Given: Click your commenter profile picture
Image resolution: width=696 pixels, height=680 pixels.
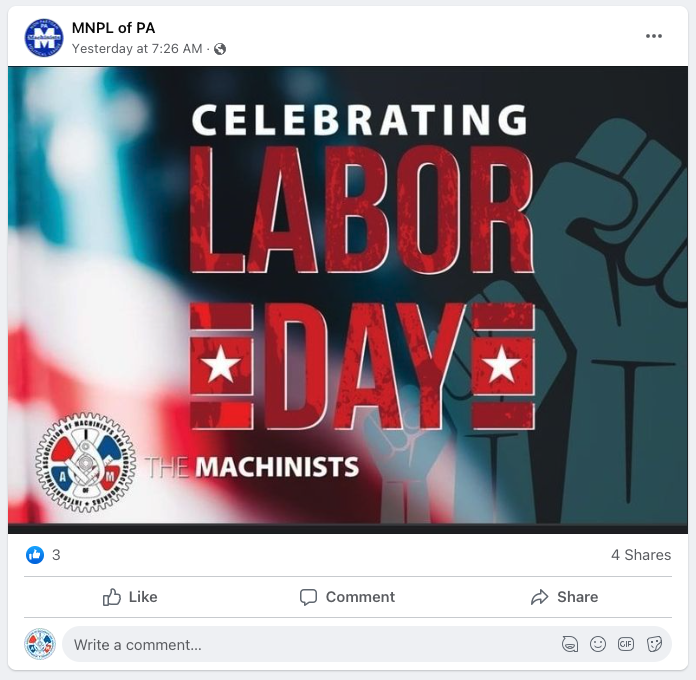Looking at the screenshot, I should tap(40, 644).
